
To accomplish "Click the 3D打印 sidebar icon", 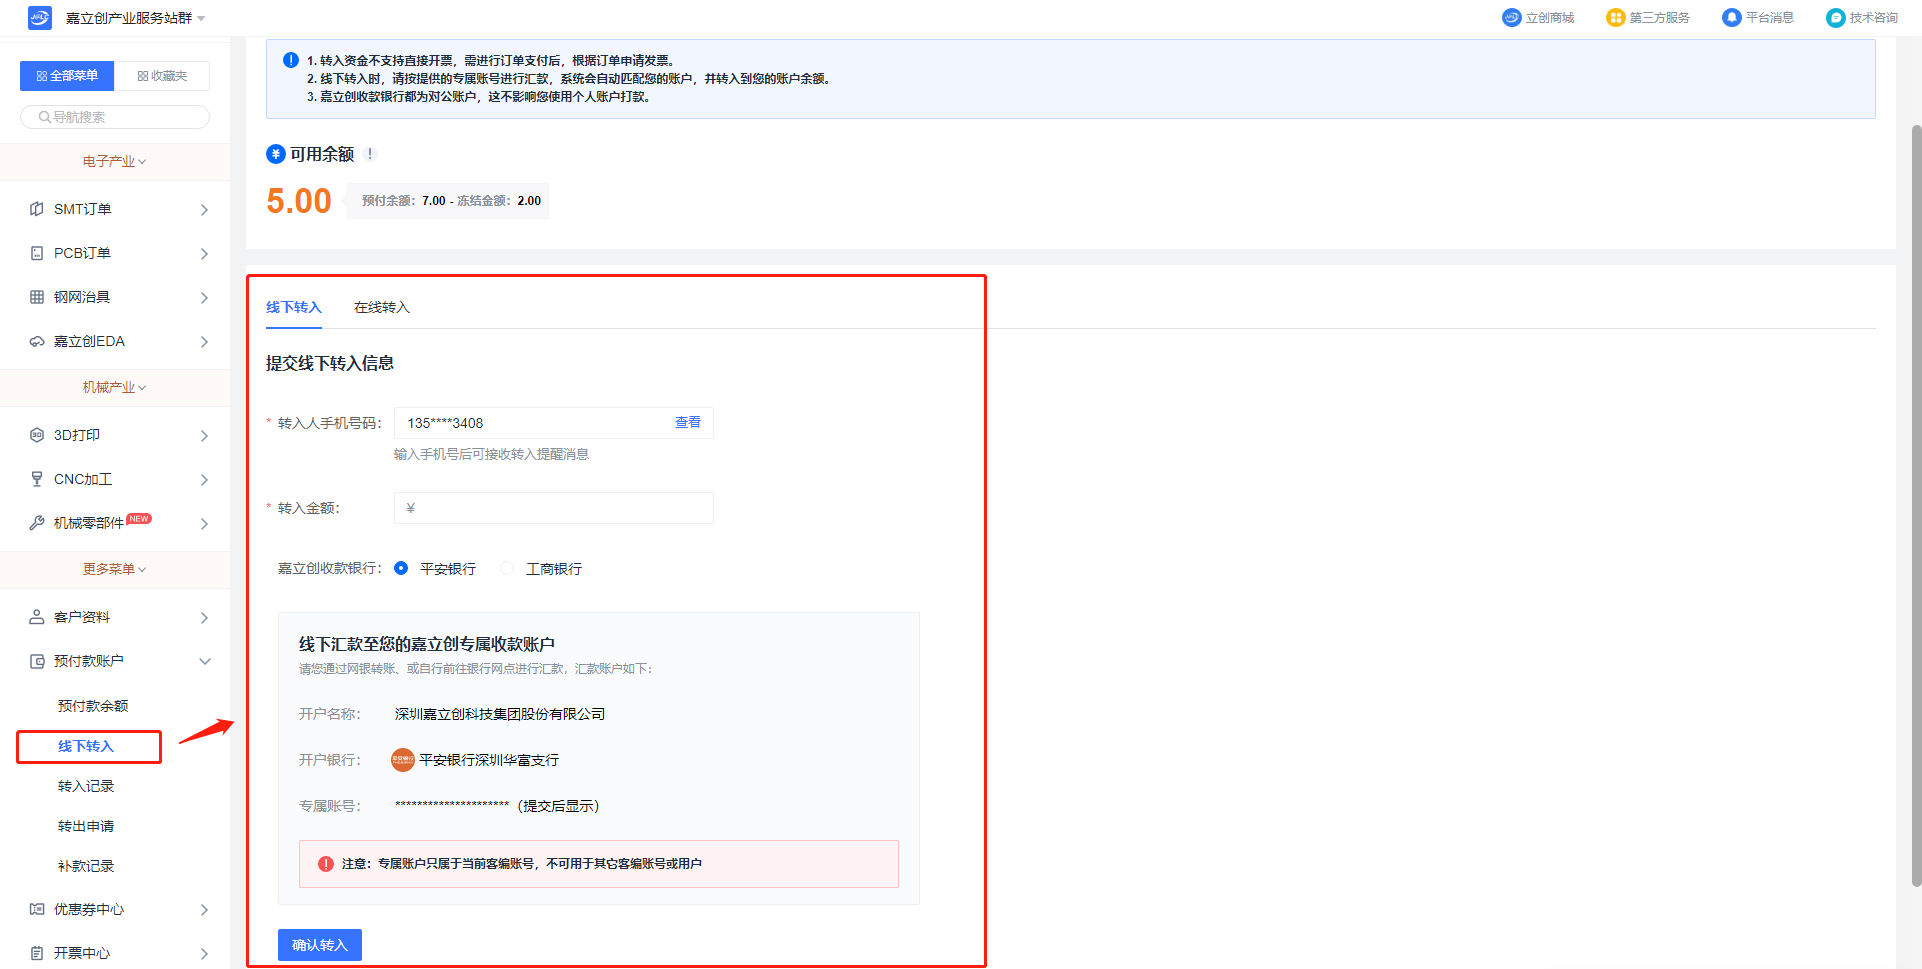I will coord(37,435).
